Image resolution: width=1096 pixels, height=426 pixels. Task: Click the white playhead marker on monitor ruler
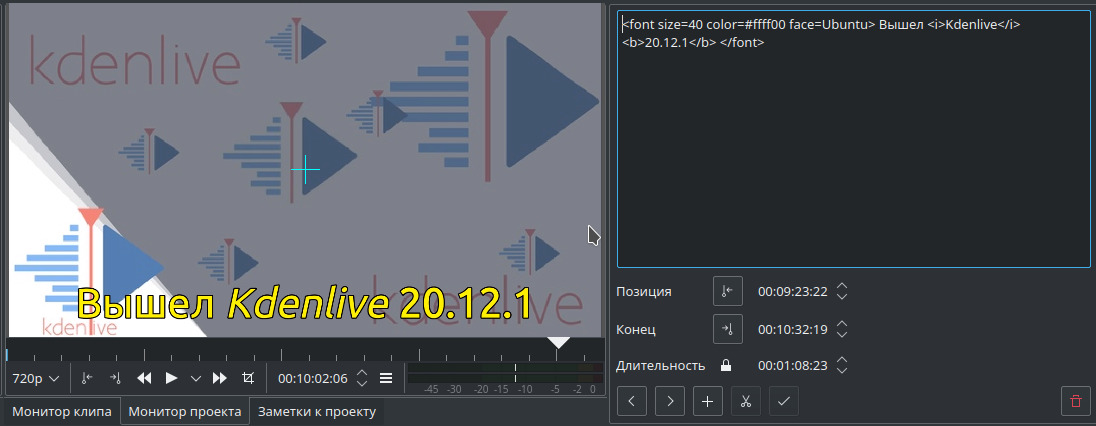tap(558, 342)
